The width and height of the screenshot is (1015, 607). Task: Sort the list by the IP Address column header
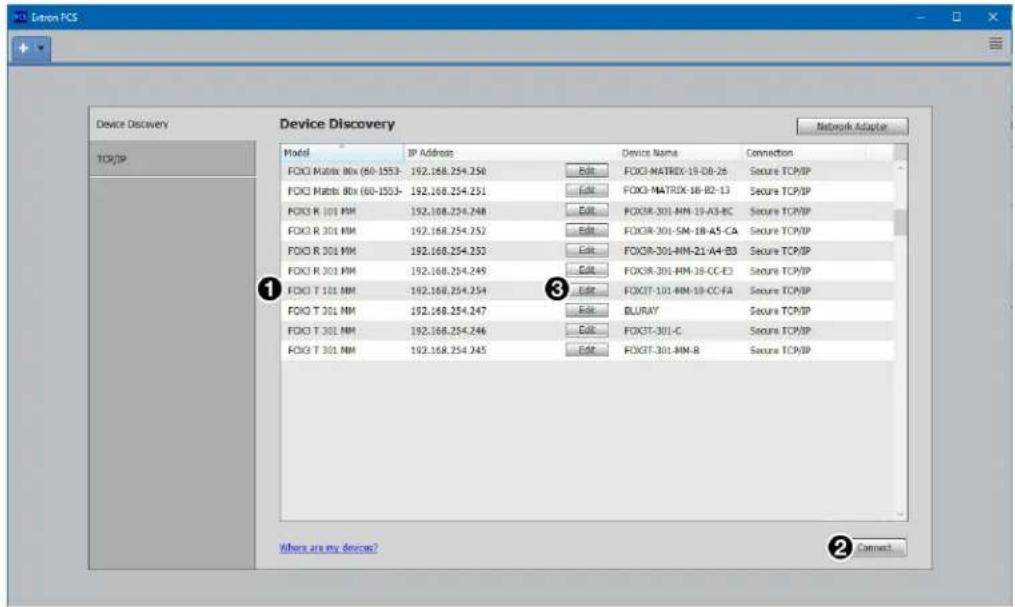(511, 153)
